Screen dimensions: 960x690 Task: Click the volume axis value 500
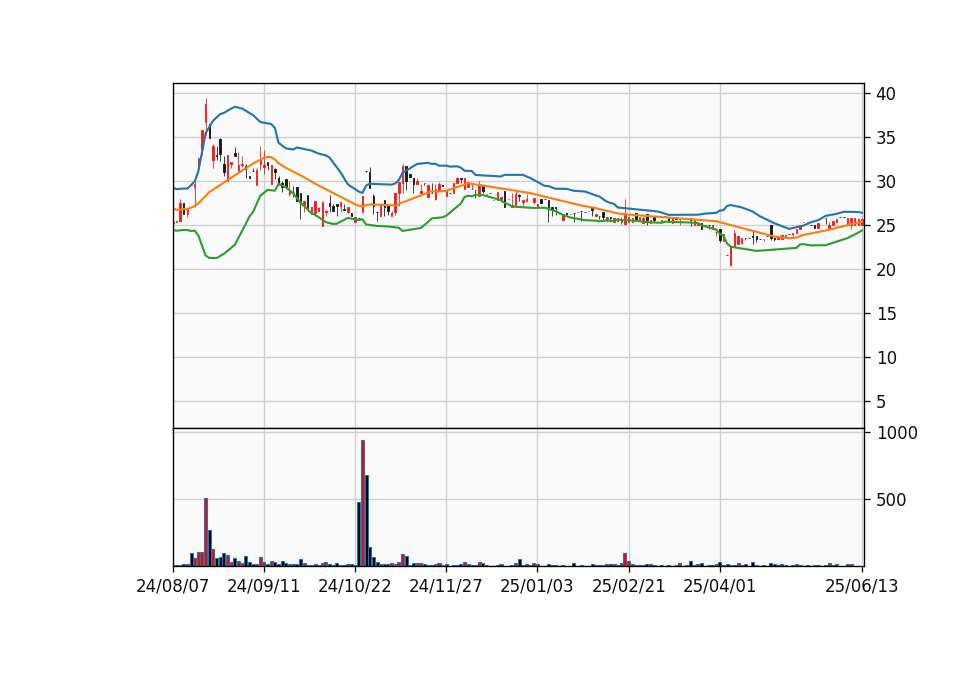click(x=891, y=500)
